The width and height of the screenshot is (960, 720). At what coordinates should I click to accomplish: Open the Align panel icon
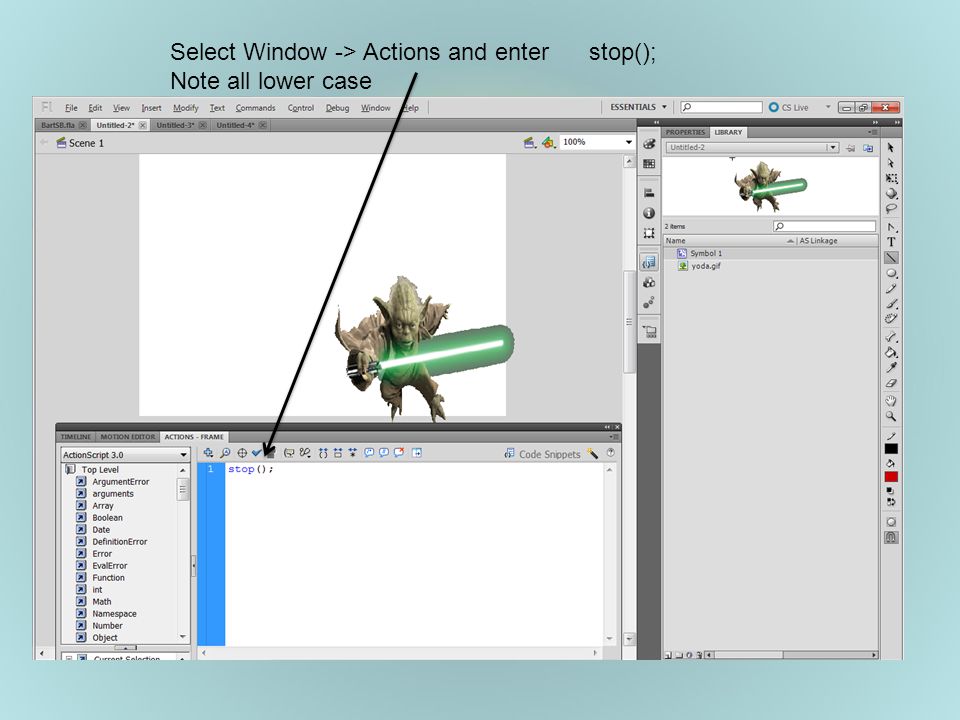(649, 193)
